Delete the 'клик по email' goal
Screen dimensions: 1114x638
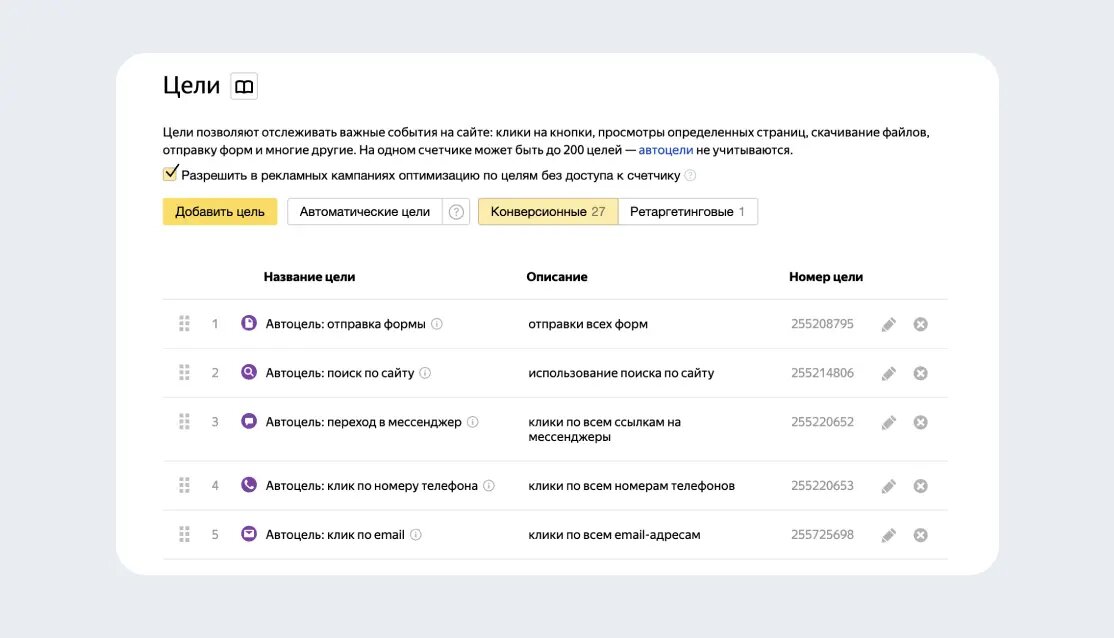point(920,535)
